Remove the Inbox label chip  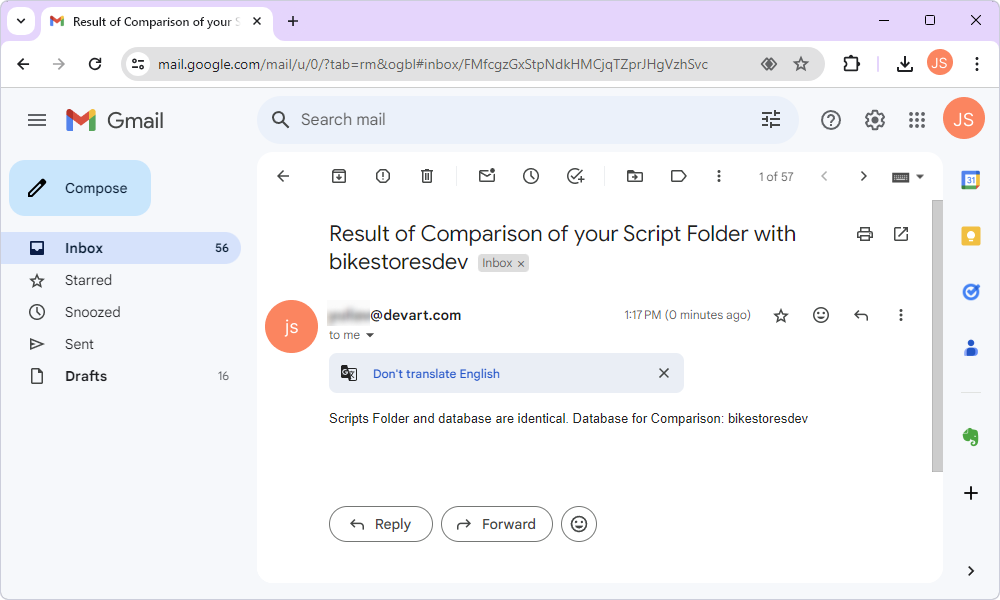pos(521,263)
